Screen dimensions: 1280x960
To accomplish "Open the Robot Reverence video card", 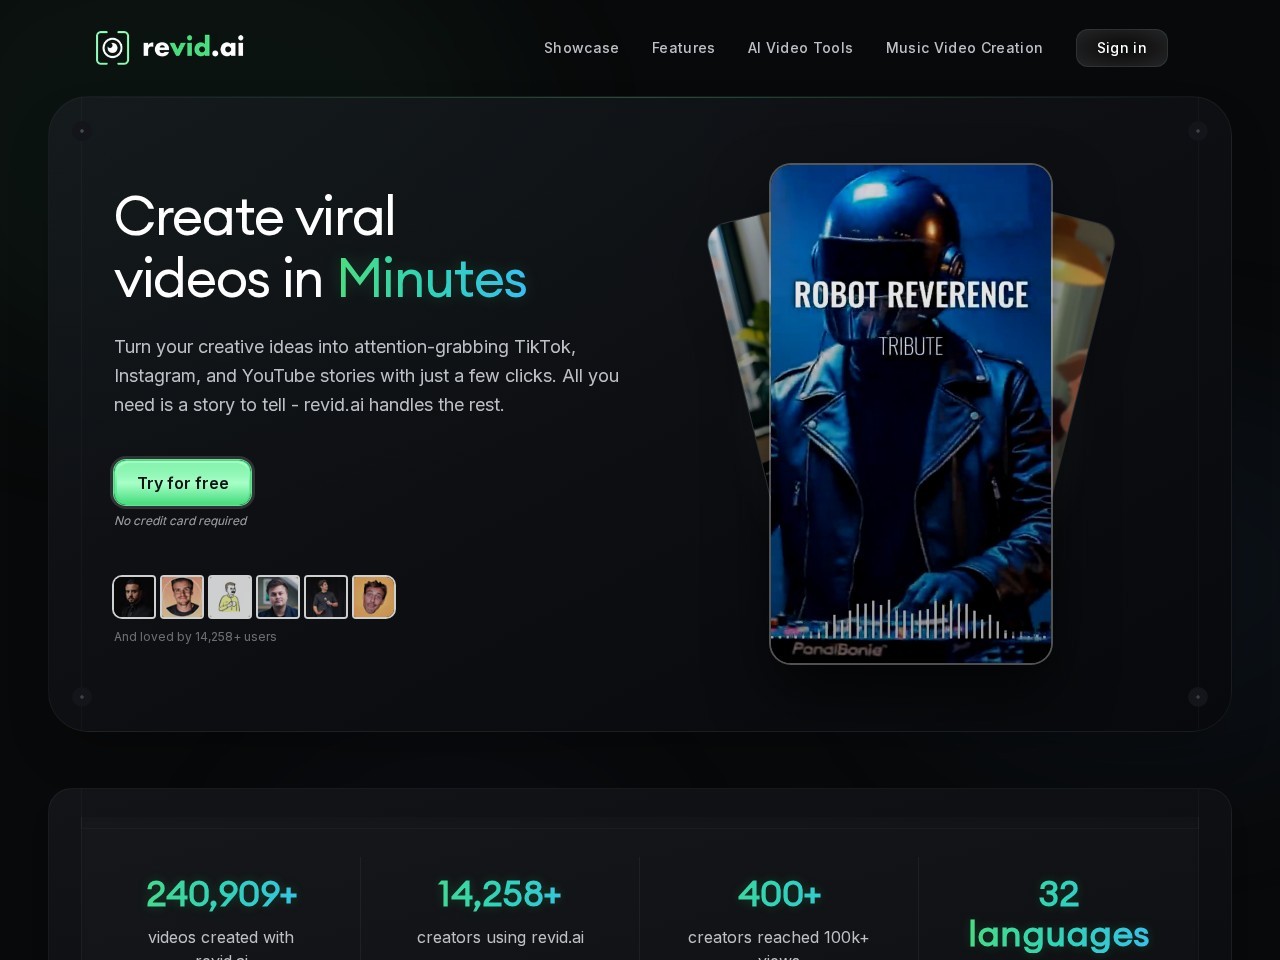I will [x=910, y=420].
